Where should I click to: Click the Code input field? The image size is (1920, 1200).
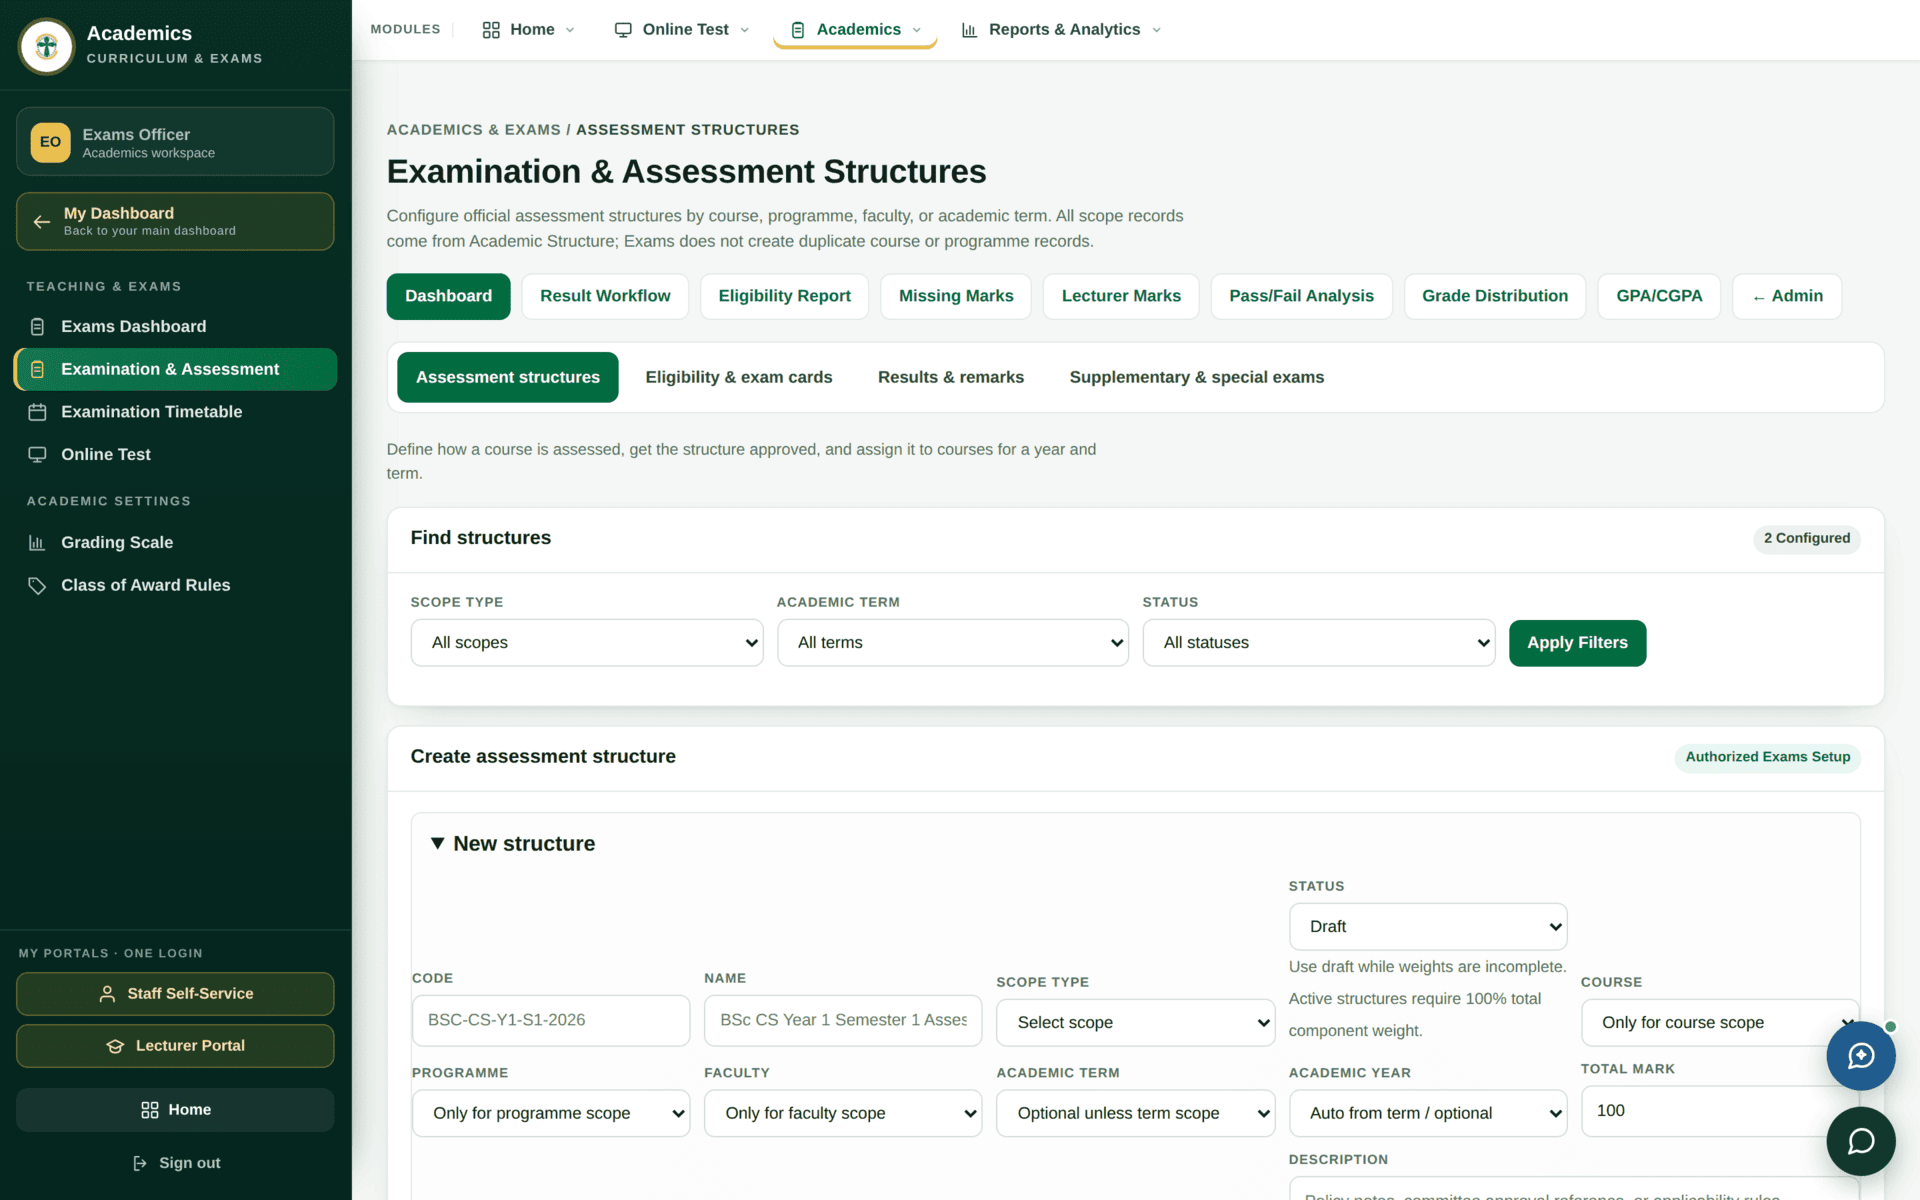[551, 1021]
